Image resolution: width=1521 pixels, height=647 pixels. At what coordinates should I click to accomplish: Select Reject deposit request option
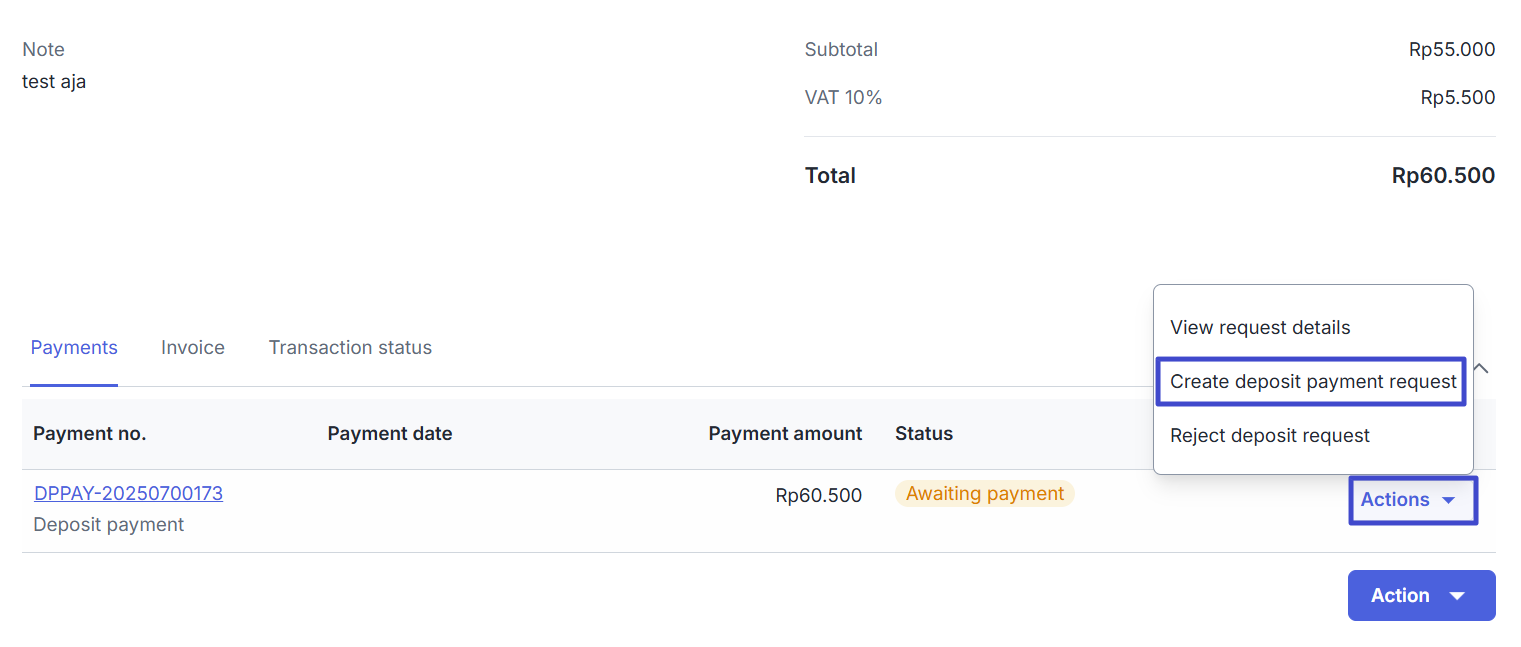click(x=1270, y=436)
